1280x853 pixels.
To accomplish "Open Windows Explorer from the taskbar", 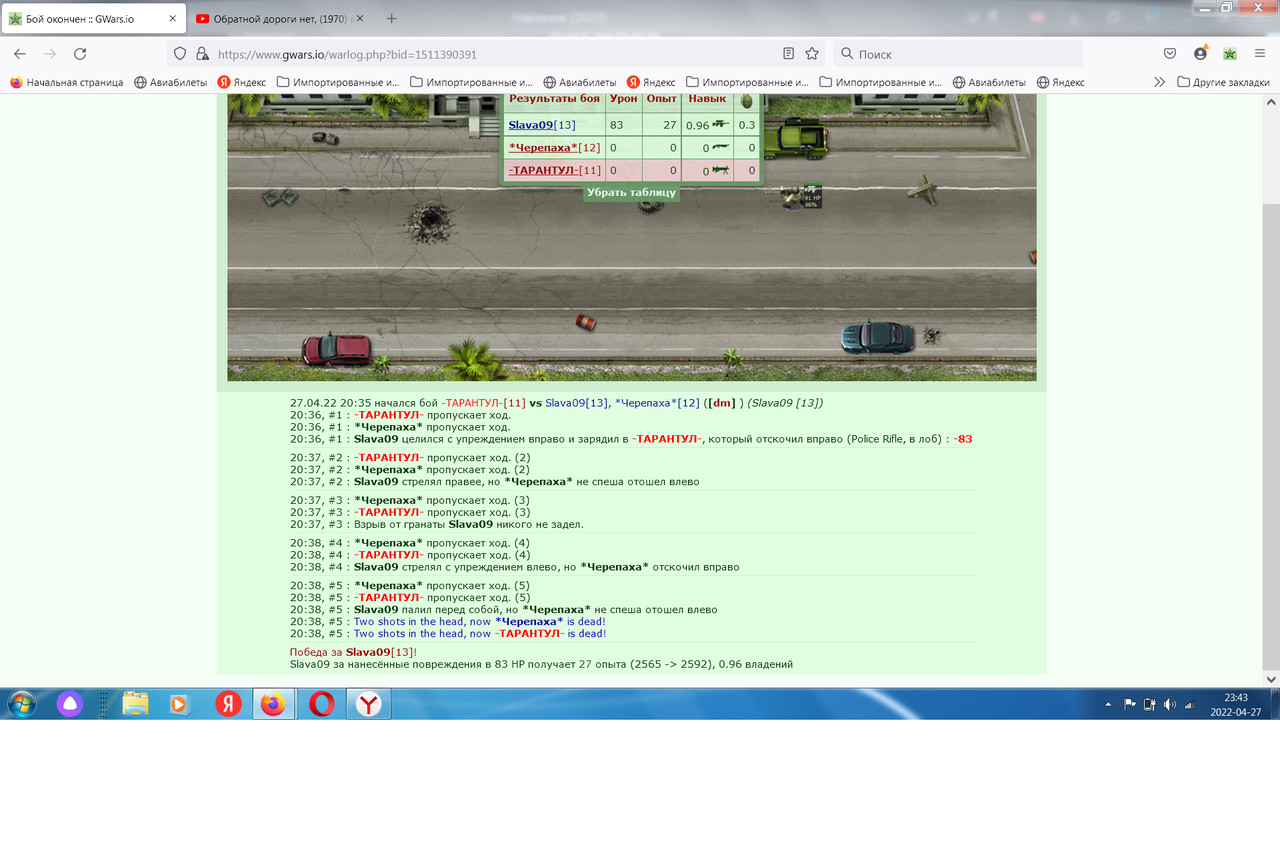I will point(135,704).
